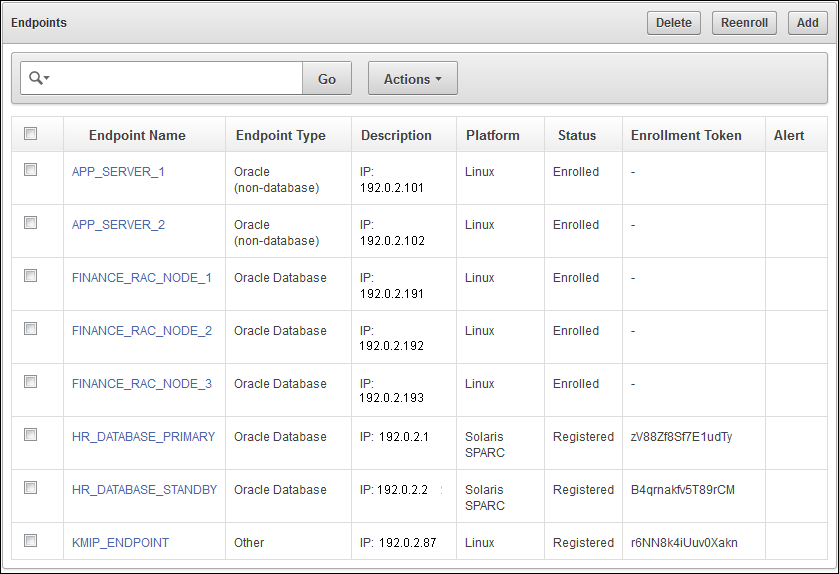
Task: Click Oracle (non-database) type of APP_SERVER_1
Action: pos(277,180)
